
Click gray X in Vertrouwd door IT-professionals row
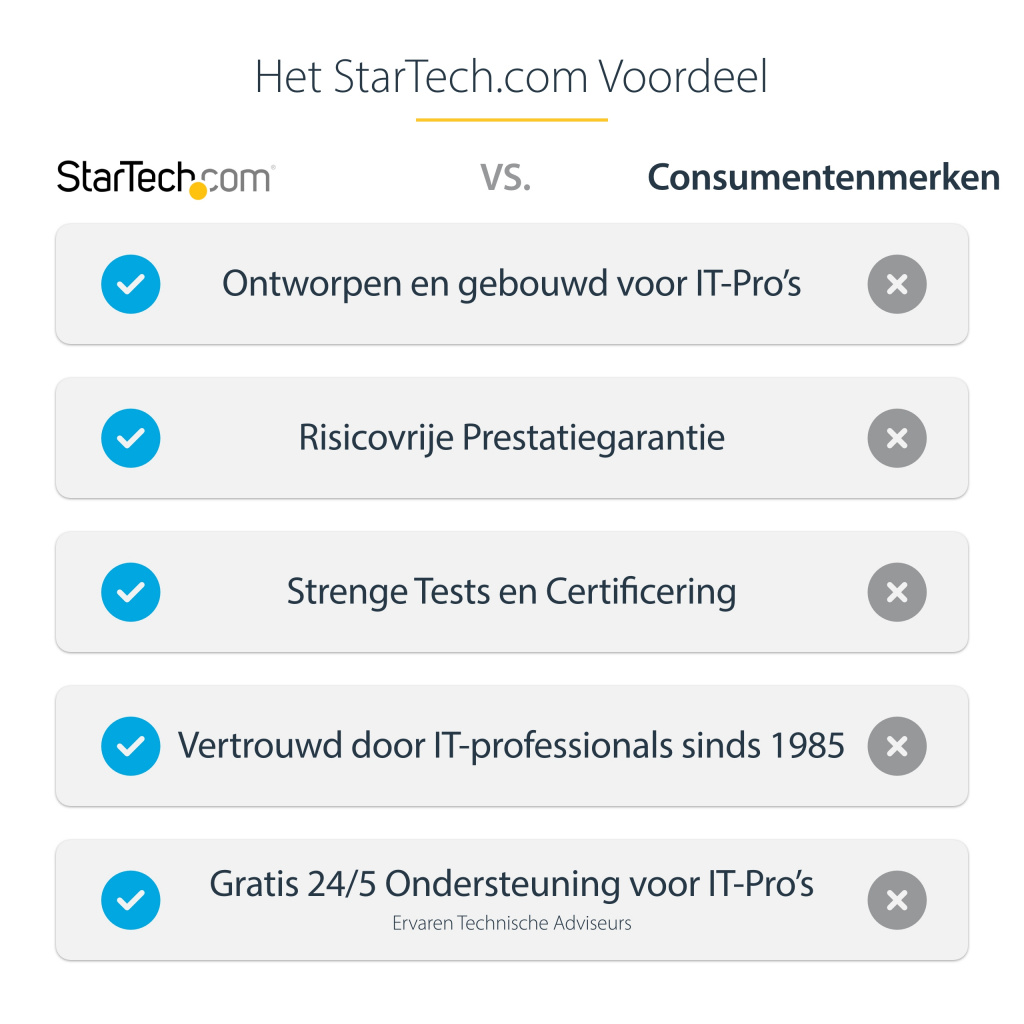pyautogui.click(x=897, y=746)
